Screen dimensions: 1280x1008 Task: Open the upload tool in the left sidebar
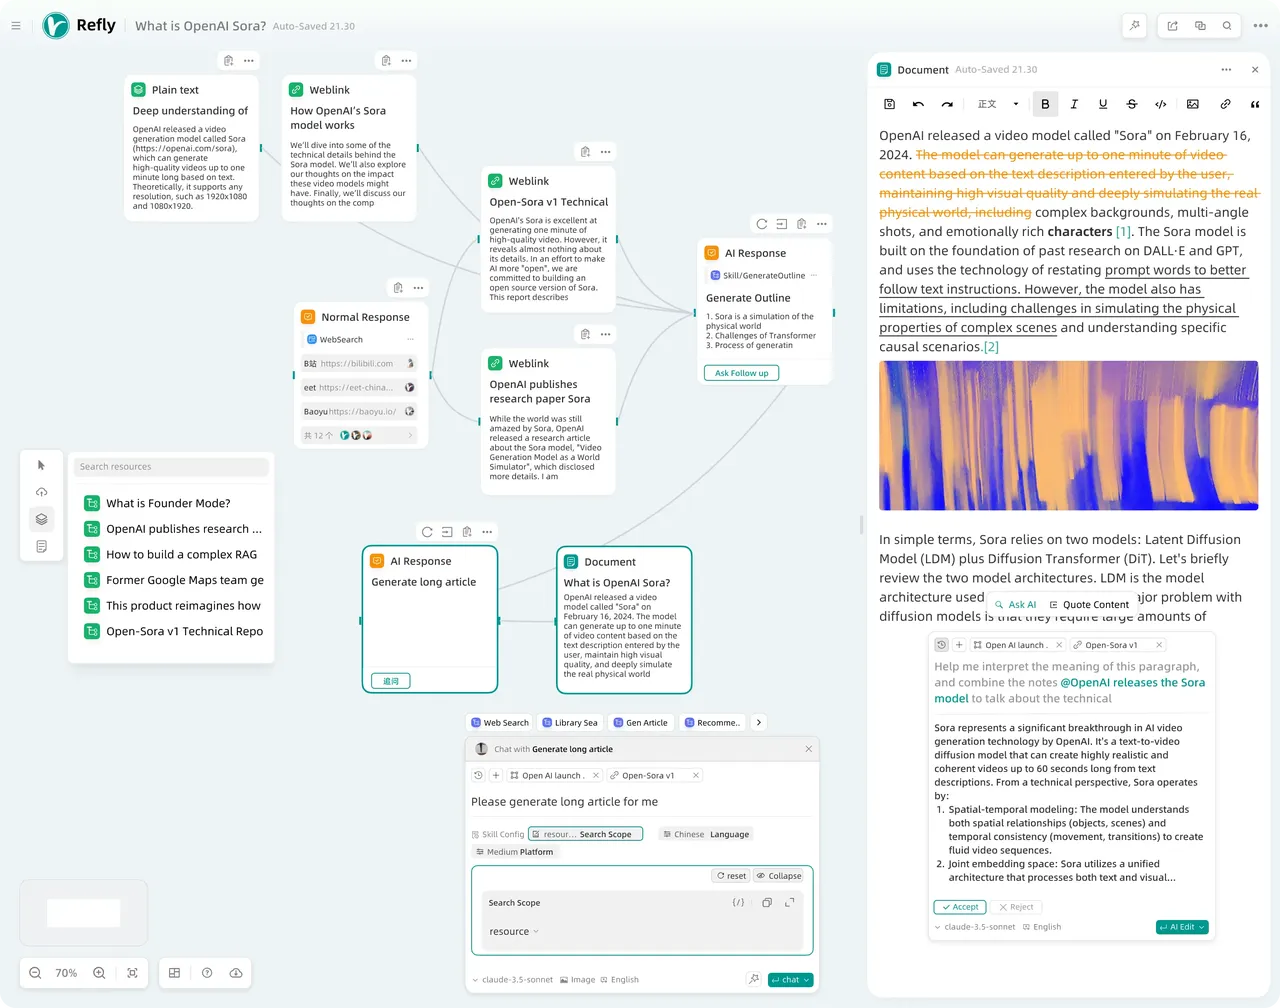(41, 492)
